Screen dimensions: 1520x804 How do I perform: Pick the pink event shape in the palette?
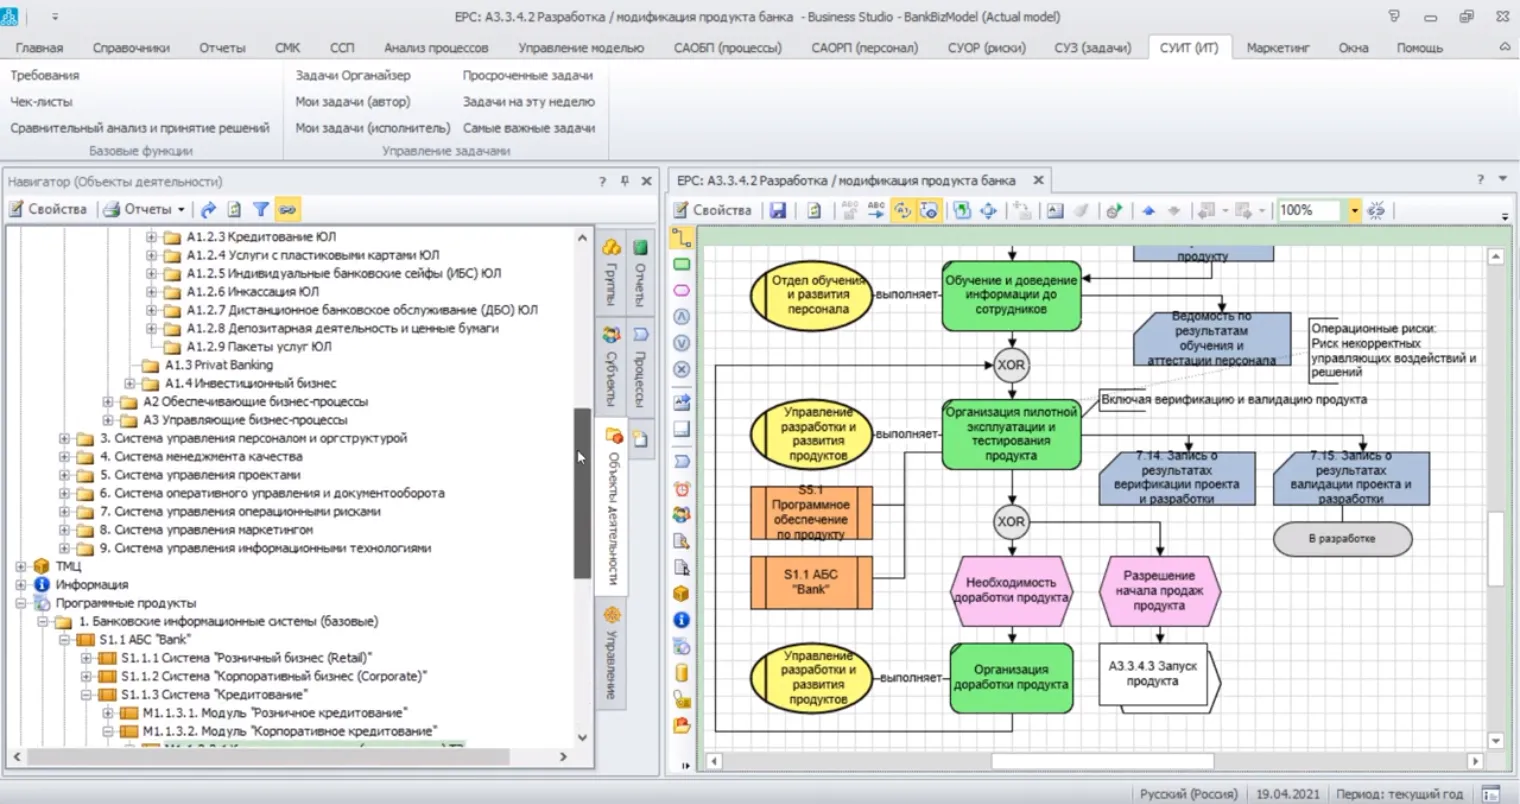(x=682, y=290)
